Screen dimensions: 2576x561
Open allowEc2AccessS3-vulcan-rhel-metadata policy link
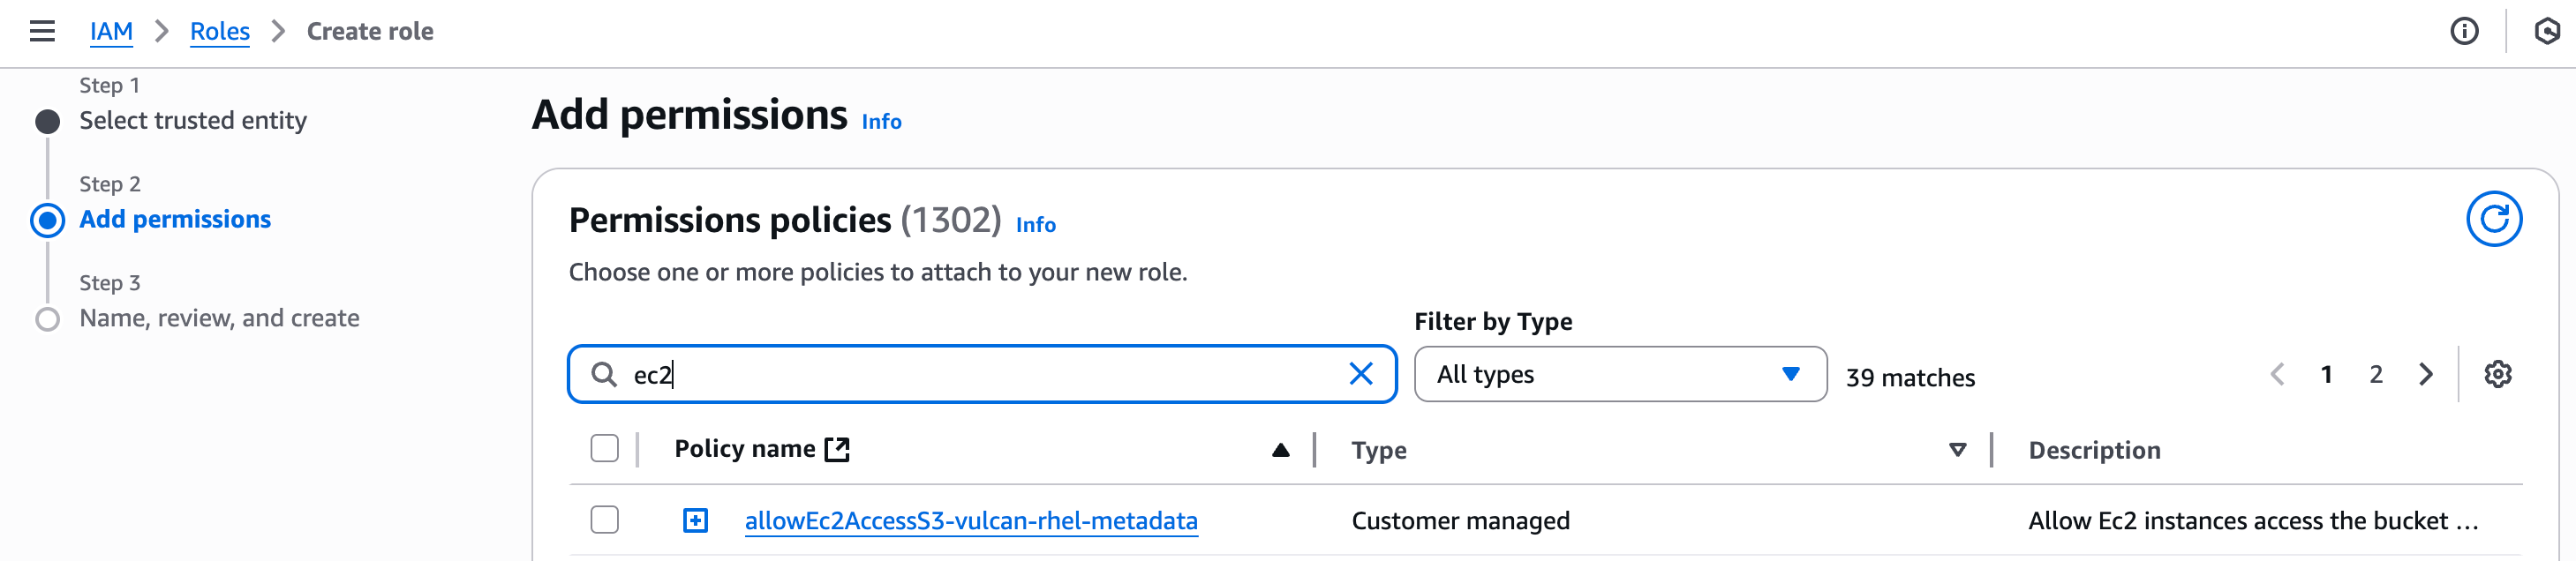click(970, 520)
